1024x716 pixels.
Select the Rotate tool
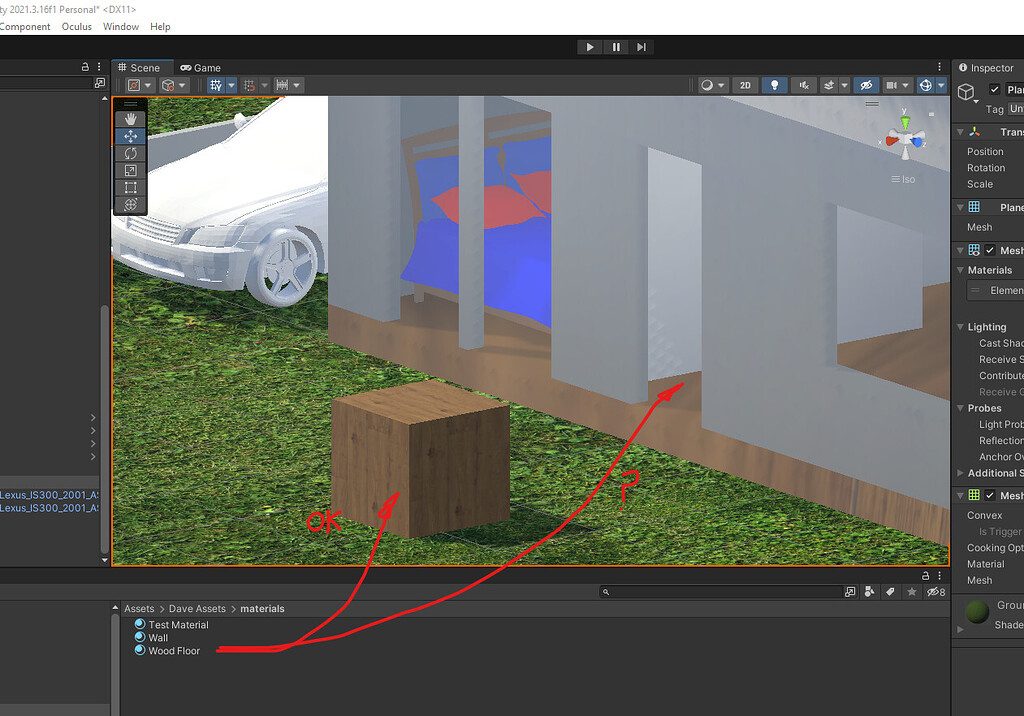tap(130, 153)
